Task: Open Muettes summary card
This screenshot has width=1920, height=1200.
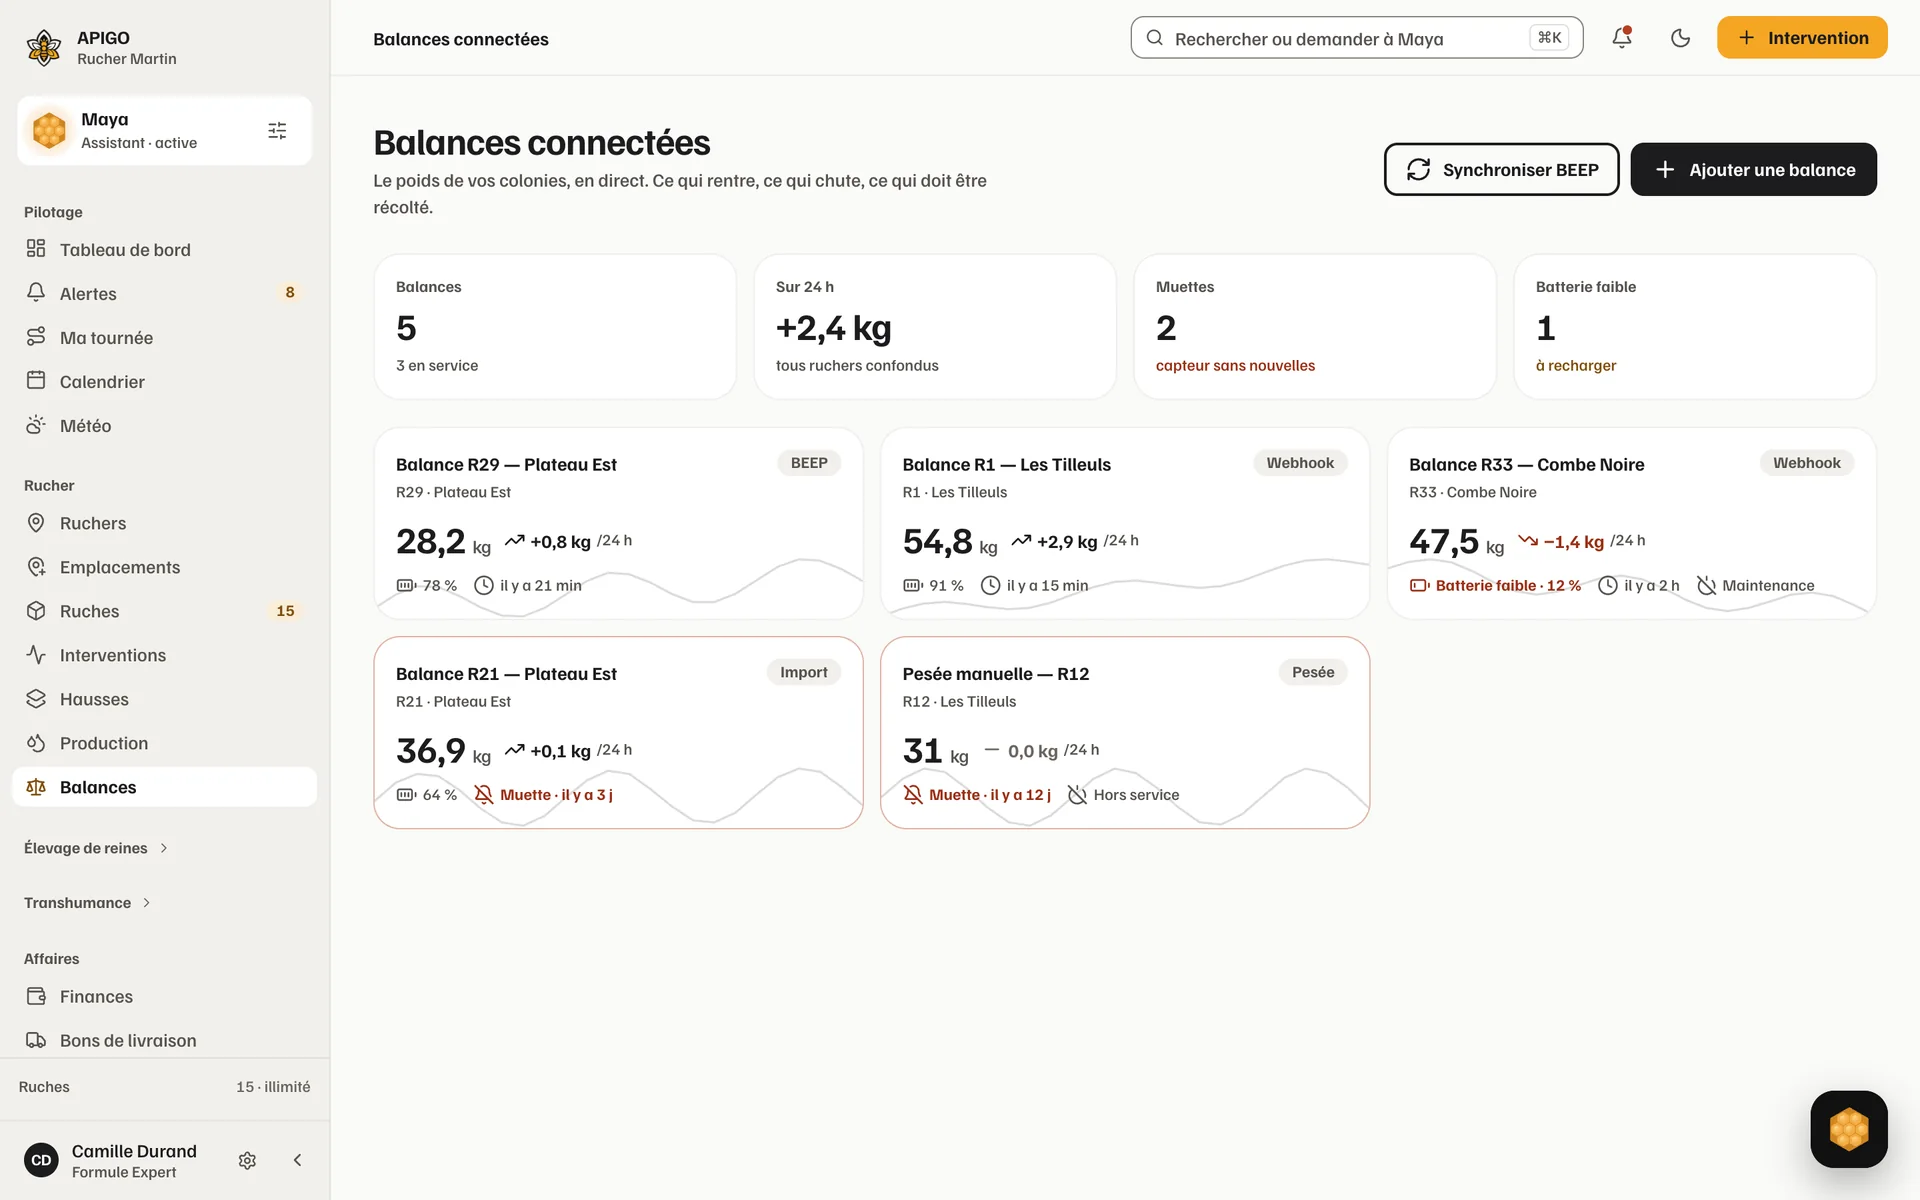Action: 1315,326
